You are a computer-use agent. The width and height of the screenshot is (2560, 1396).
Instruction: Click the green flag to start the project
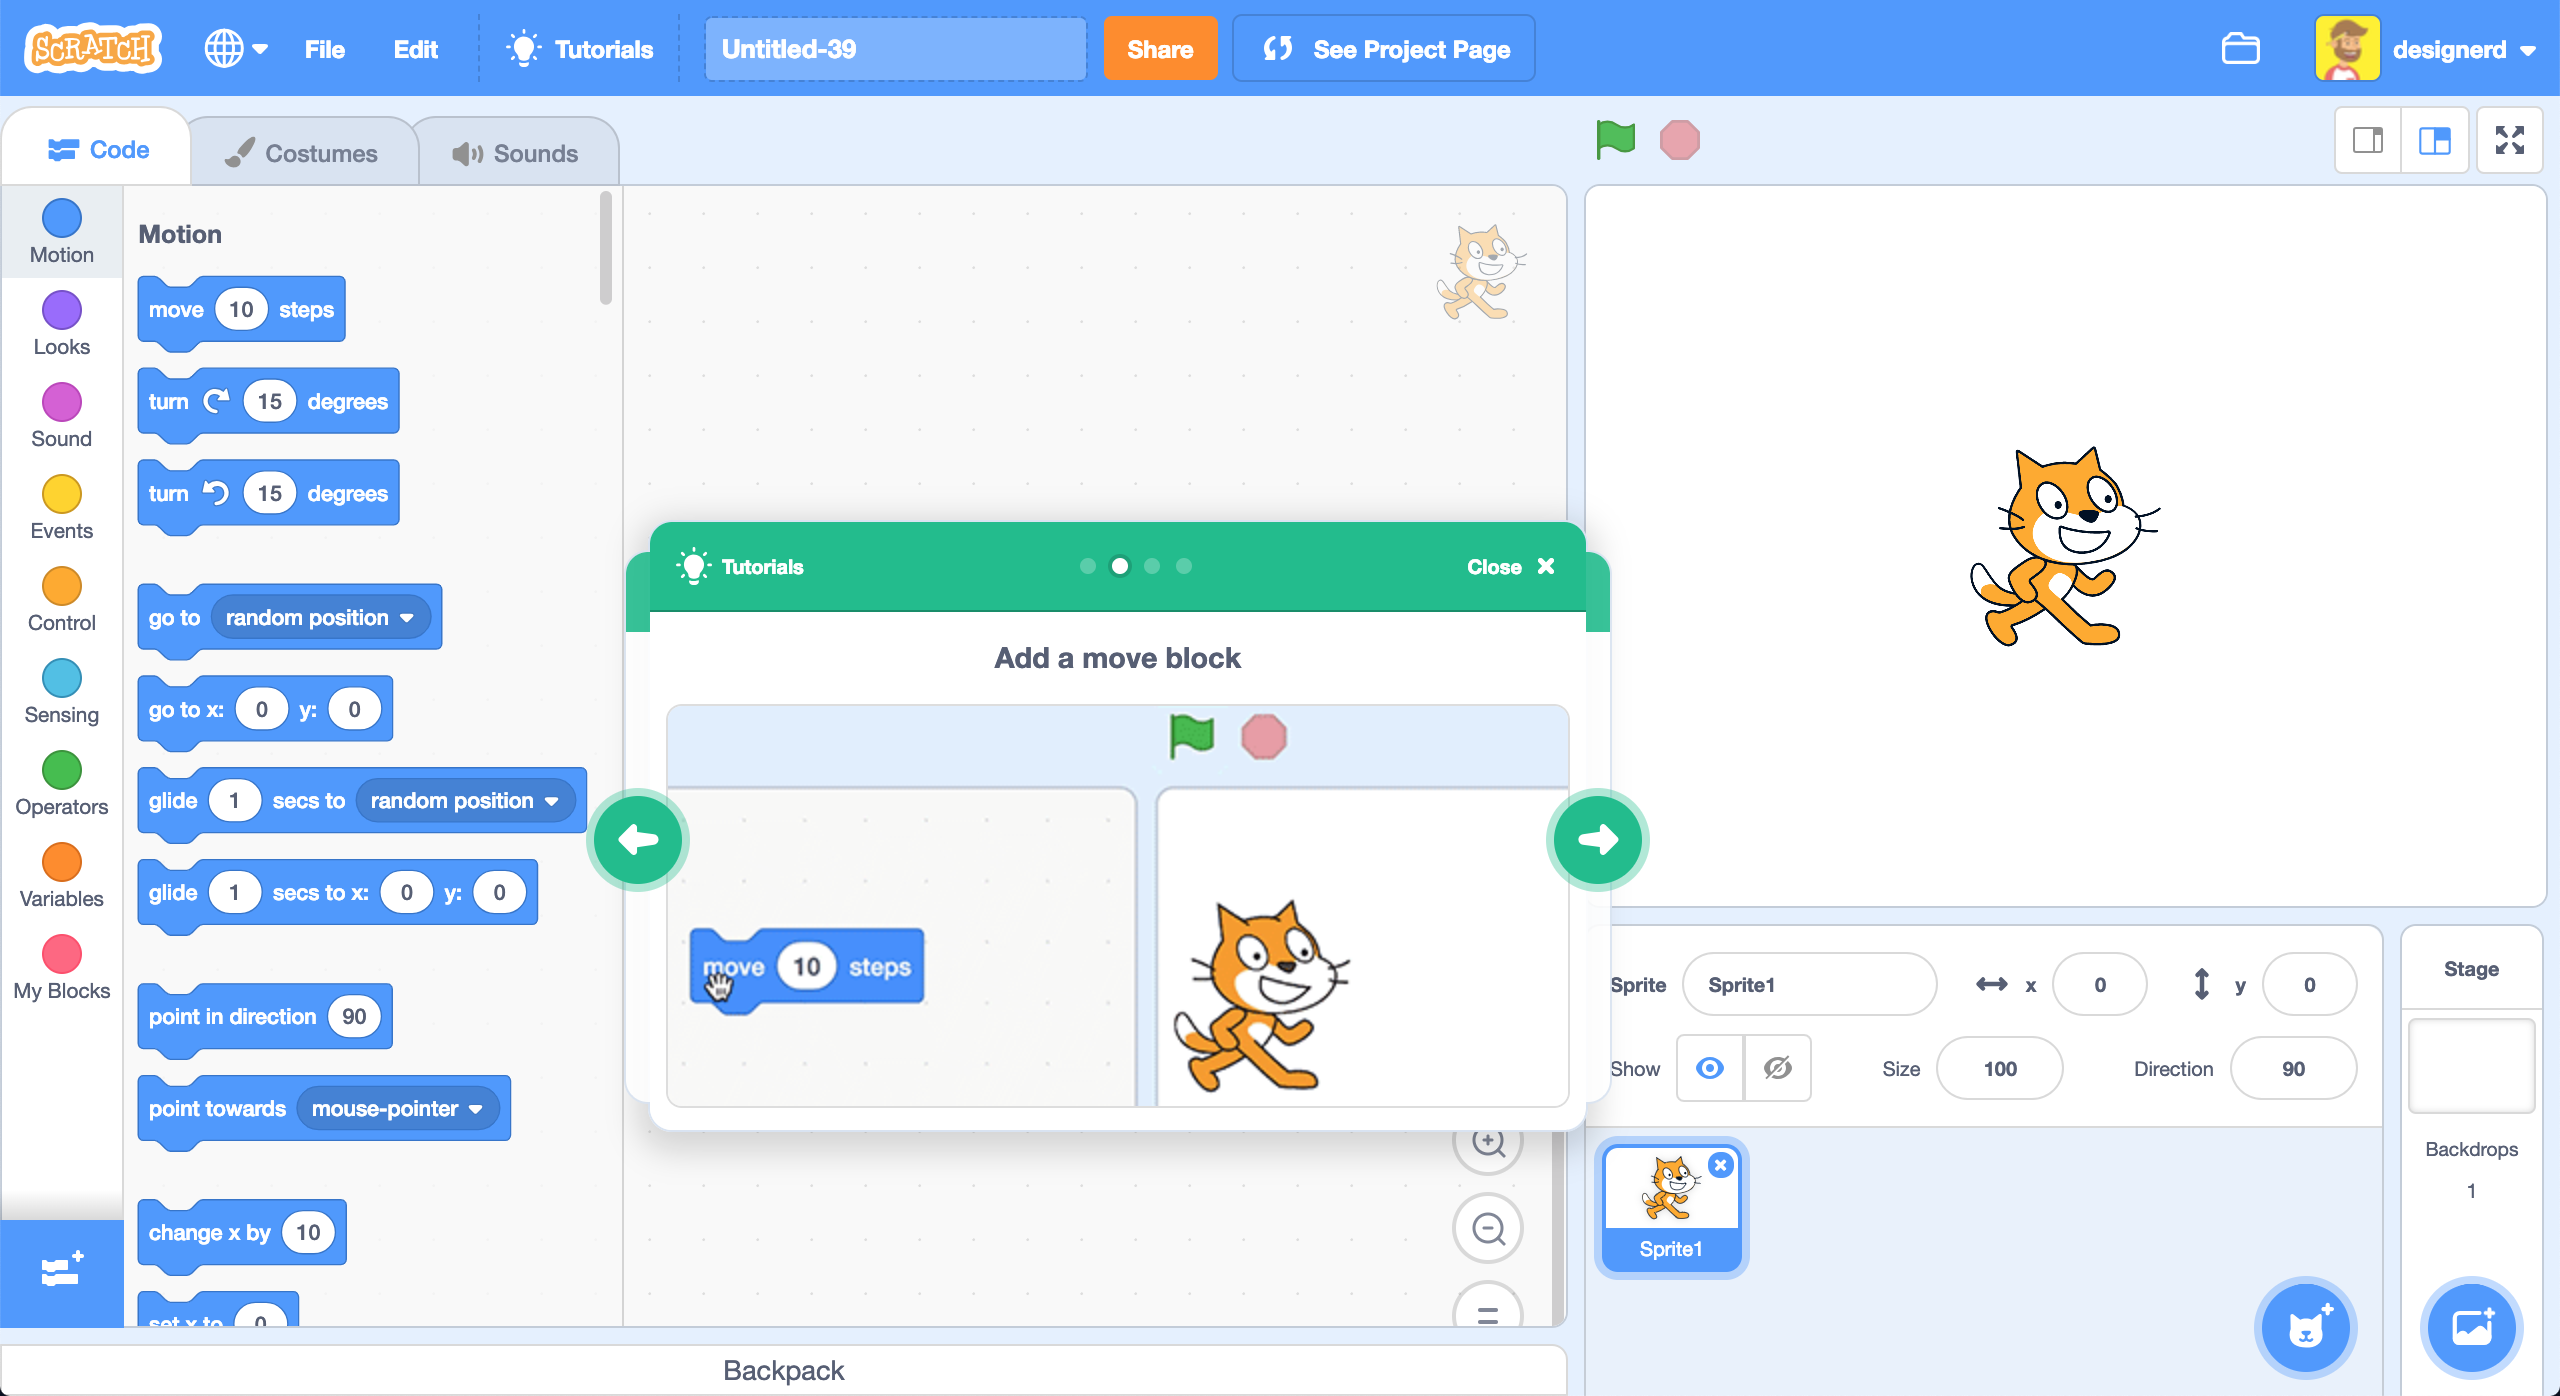(1616, 140)
